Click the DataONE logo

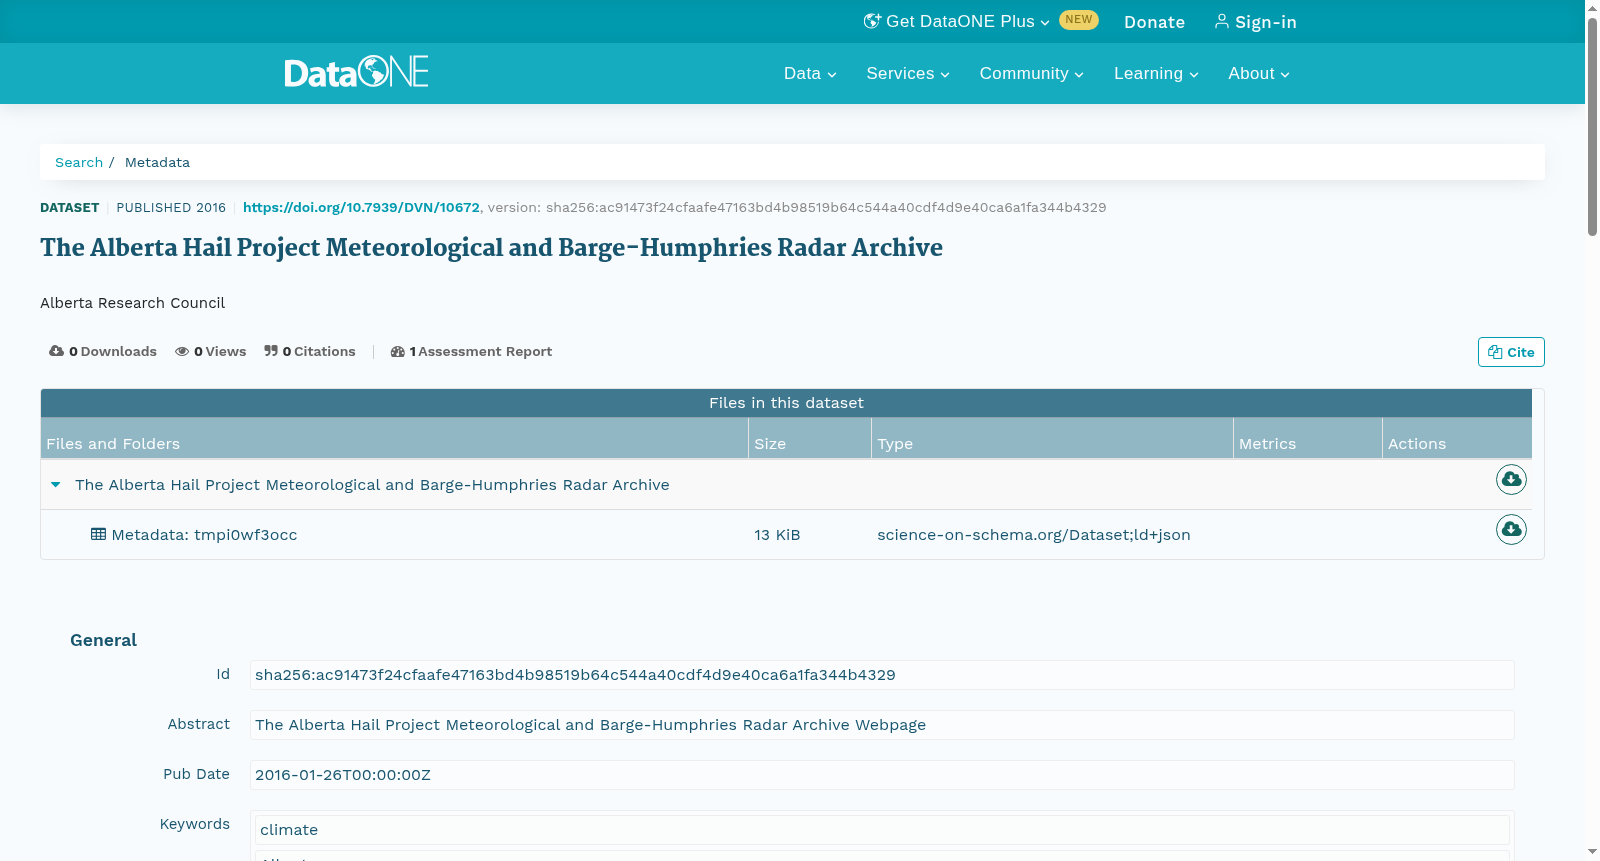(x=356, y=72)
